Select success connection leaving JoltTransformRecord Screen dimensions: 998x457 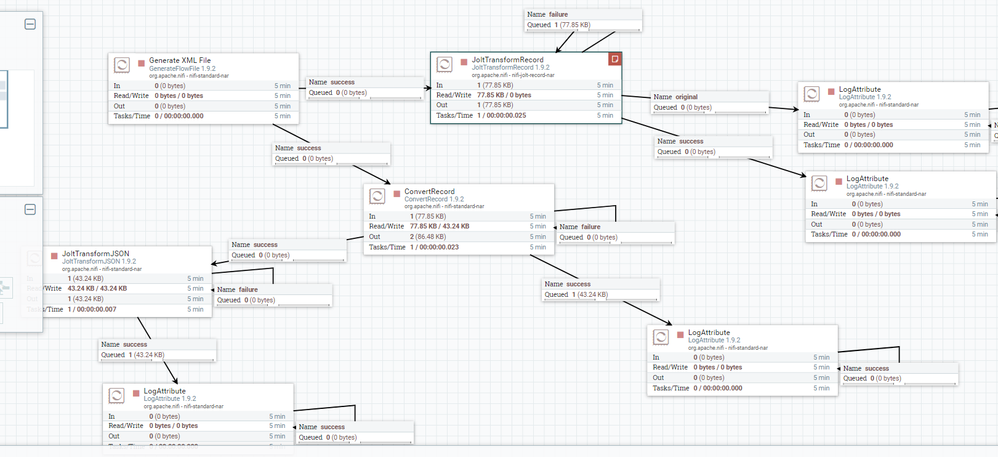coord(714,146)
